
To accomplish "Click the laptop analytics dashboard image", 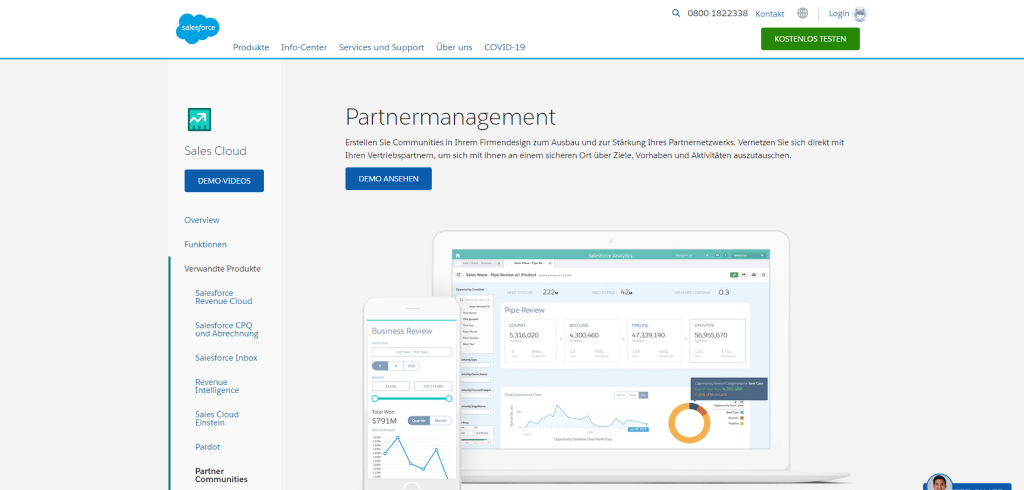I will 611,348.
